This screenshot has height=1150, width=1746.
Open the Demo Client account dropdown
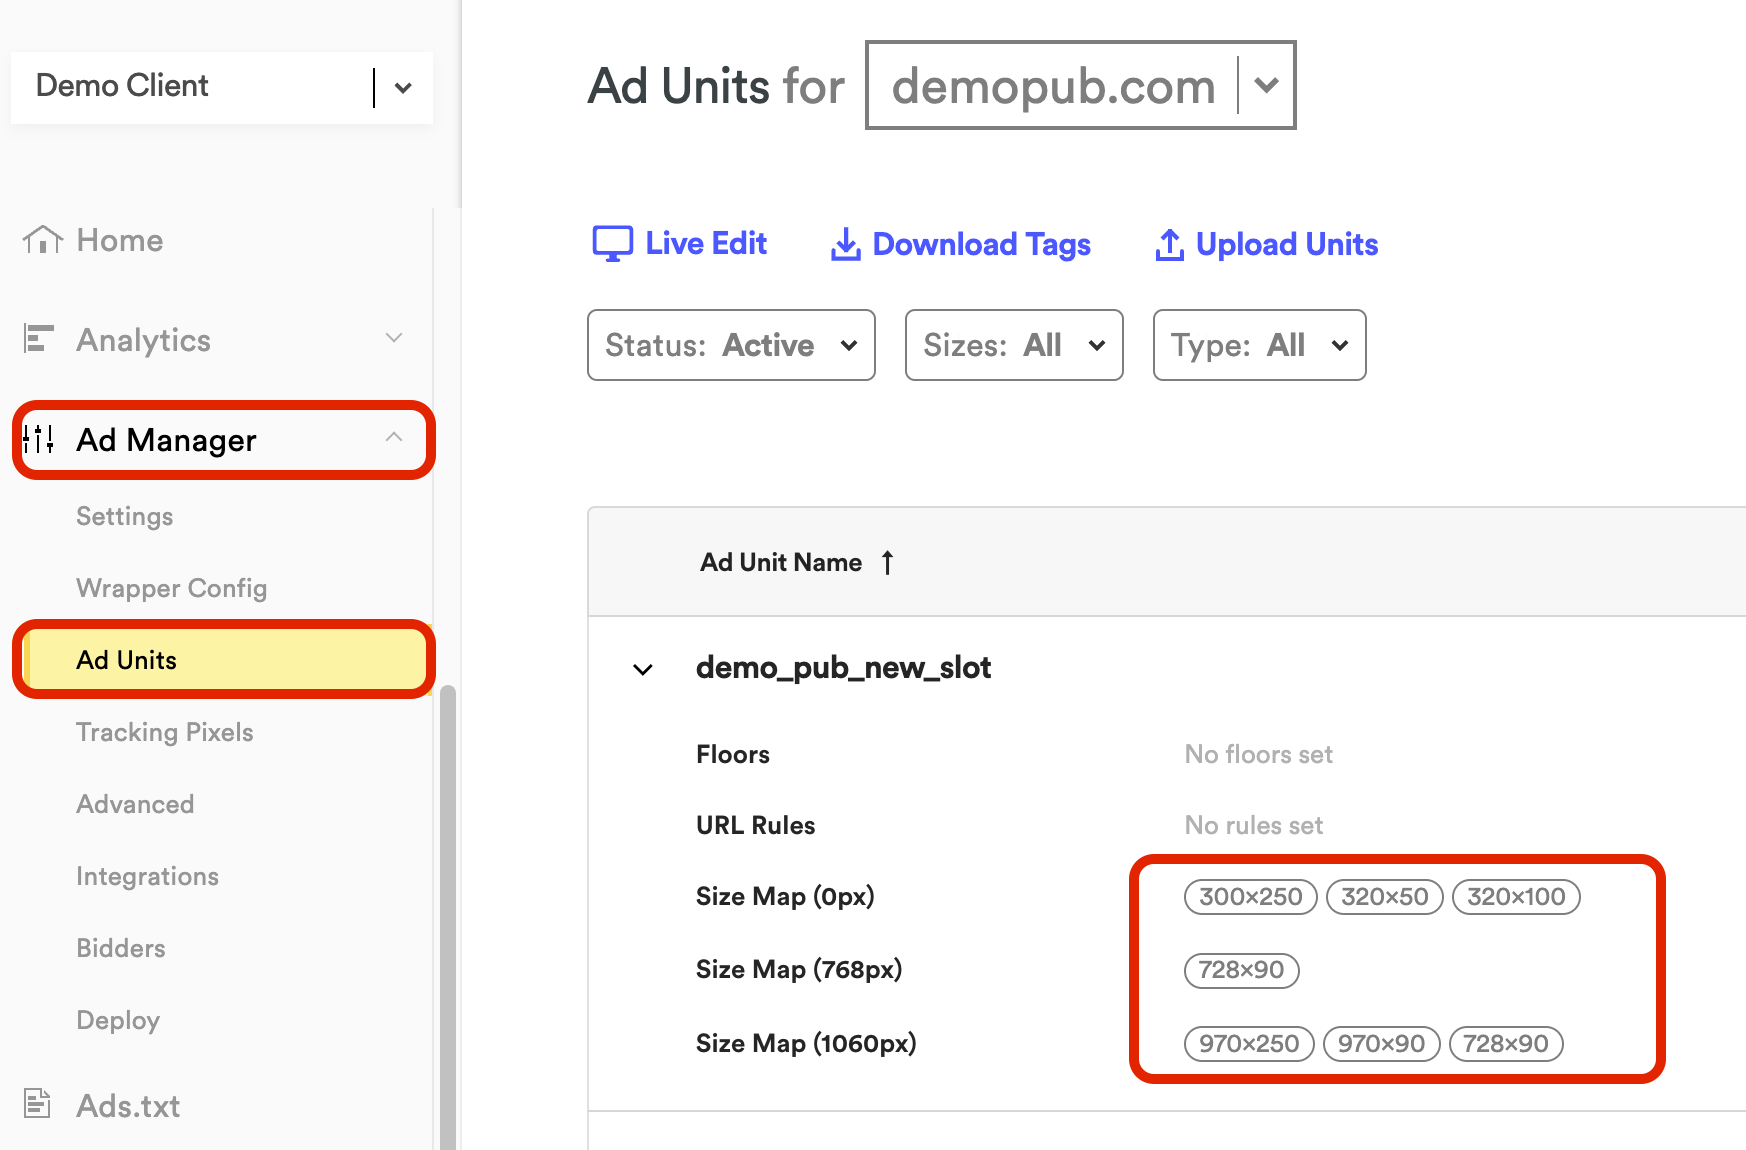point(222,87)
